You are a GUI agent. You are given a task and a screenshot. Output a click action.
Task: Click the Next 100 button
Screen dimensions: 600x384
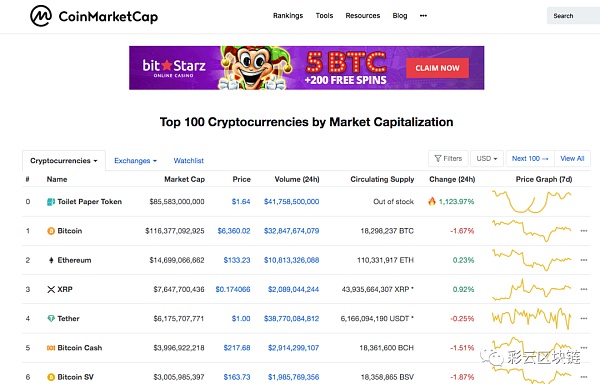[x=530, y=158]
